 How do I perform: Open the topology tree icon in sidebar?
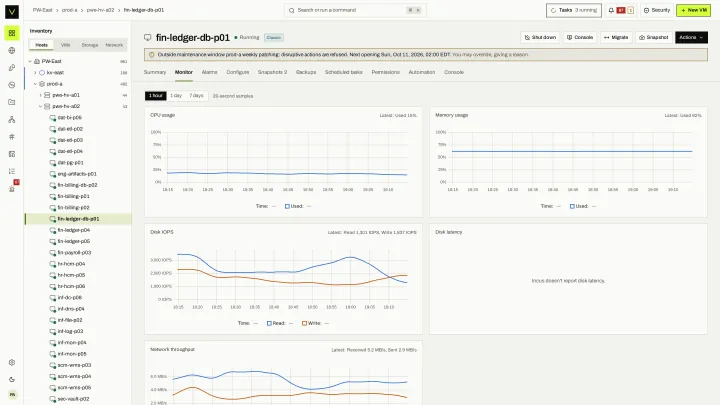12,119
